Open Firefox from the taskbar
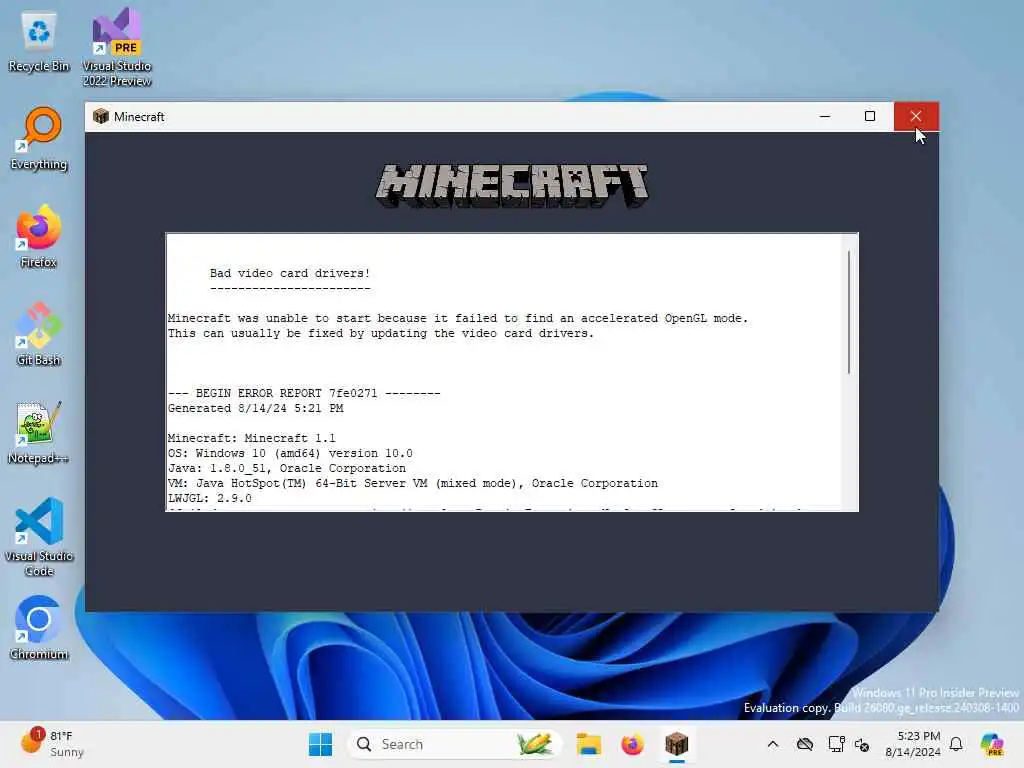1024x768 pixels. tap(632, 744)
